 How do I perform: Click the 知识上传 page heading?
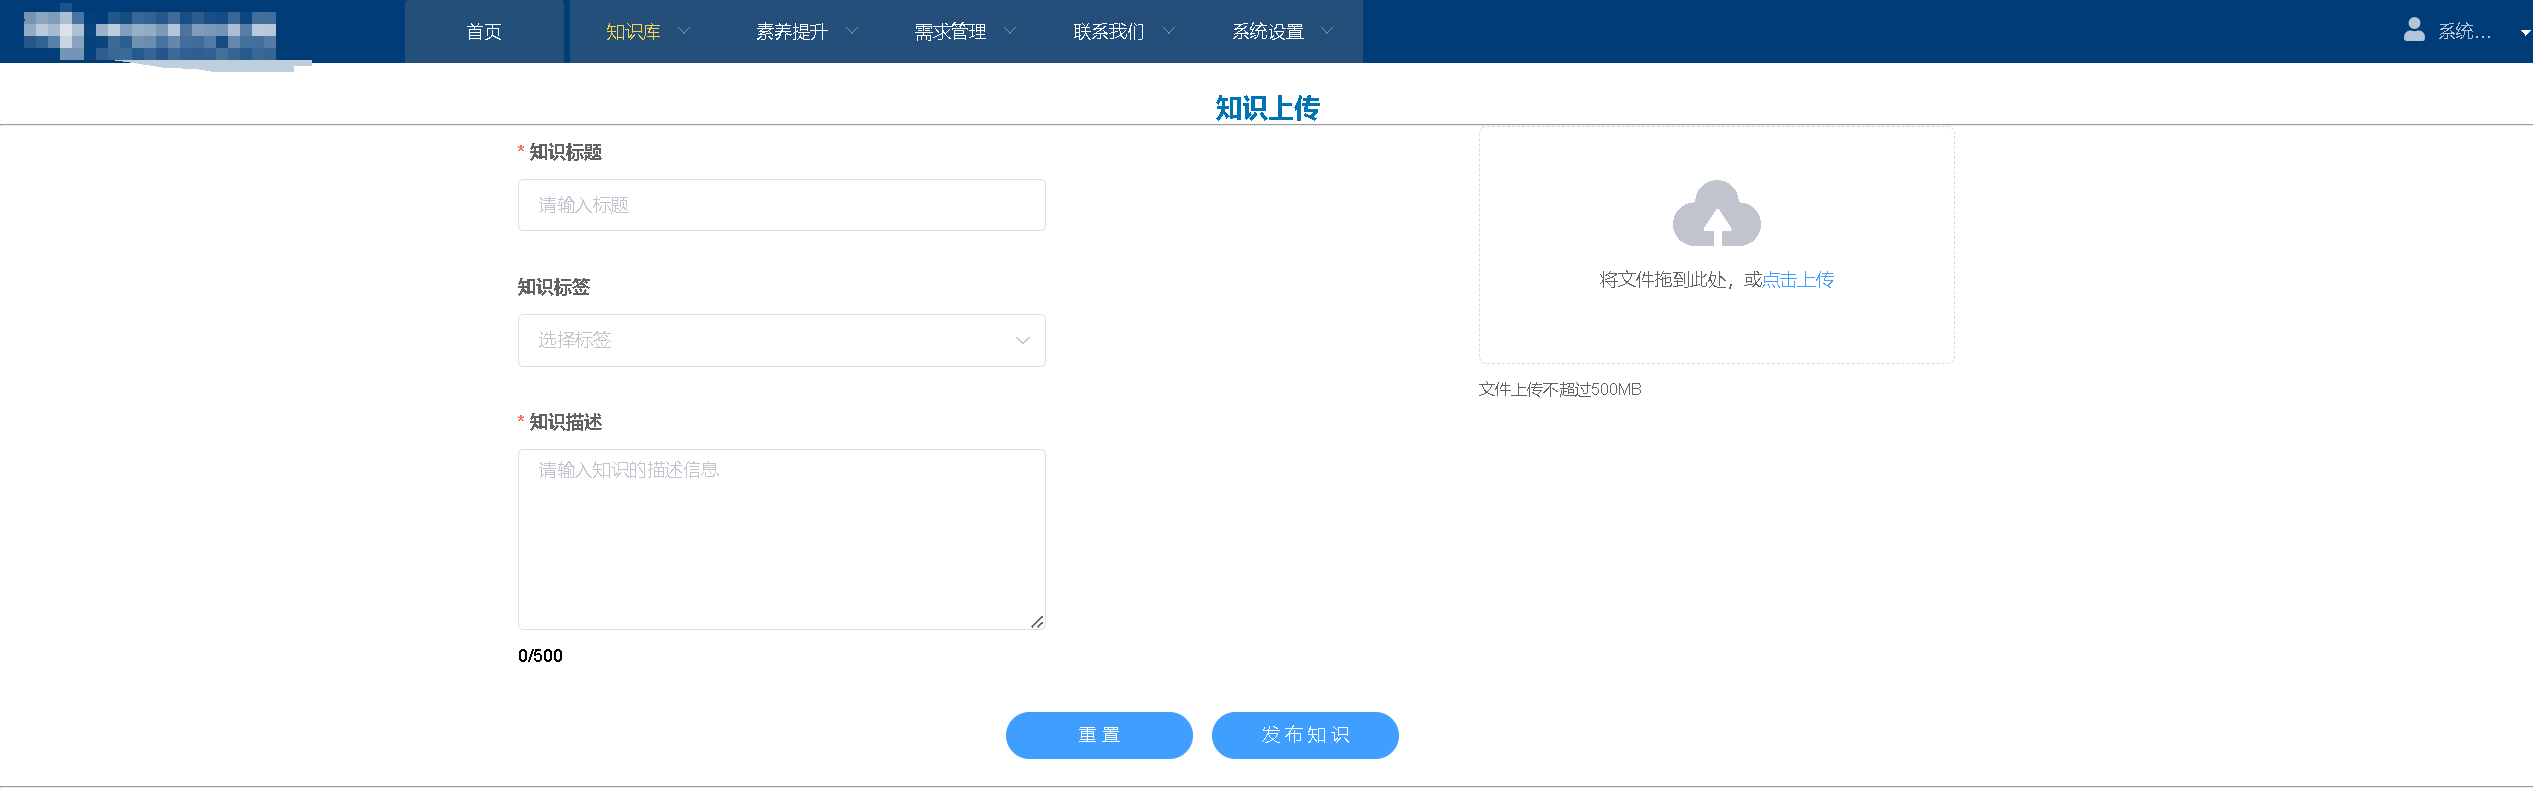pos(1267,107)
